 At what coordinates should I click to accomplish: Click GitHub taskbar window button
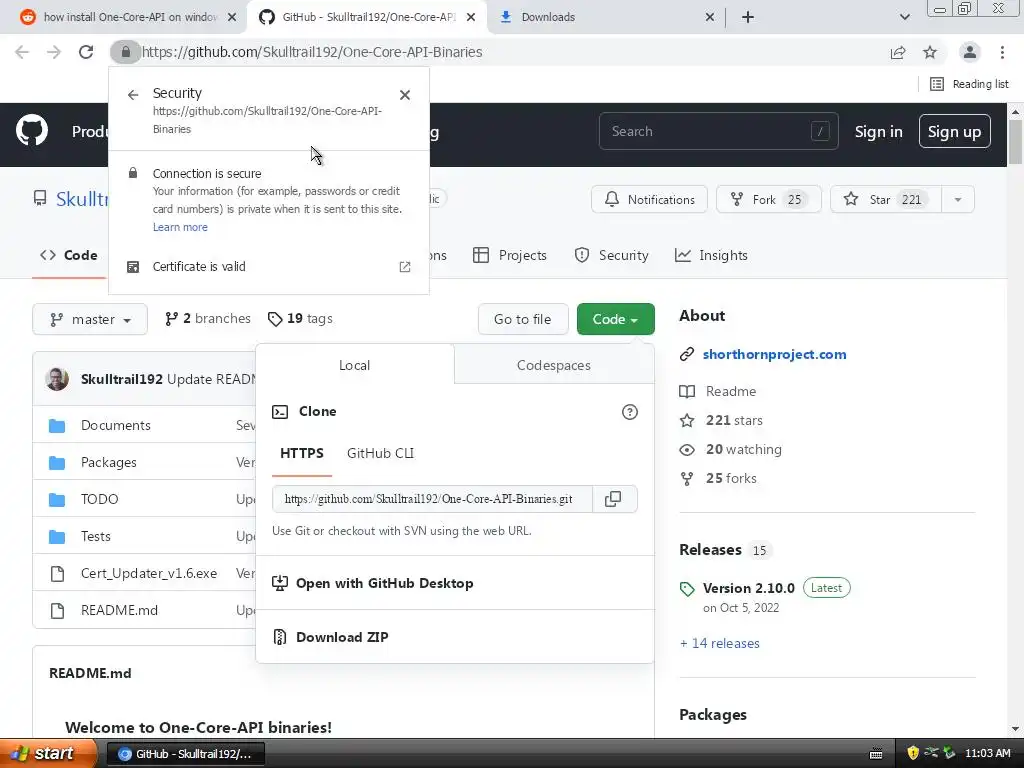click(x=185, y=754)
